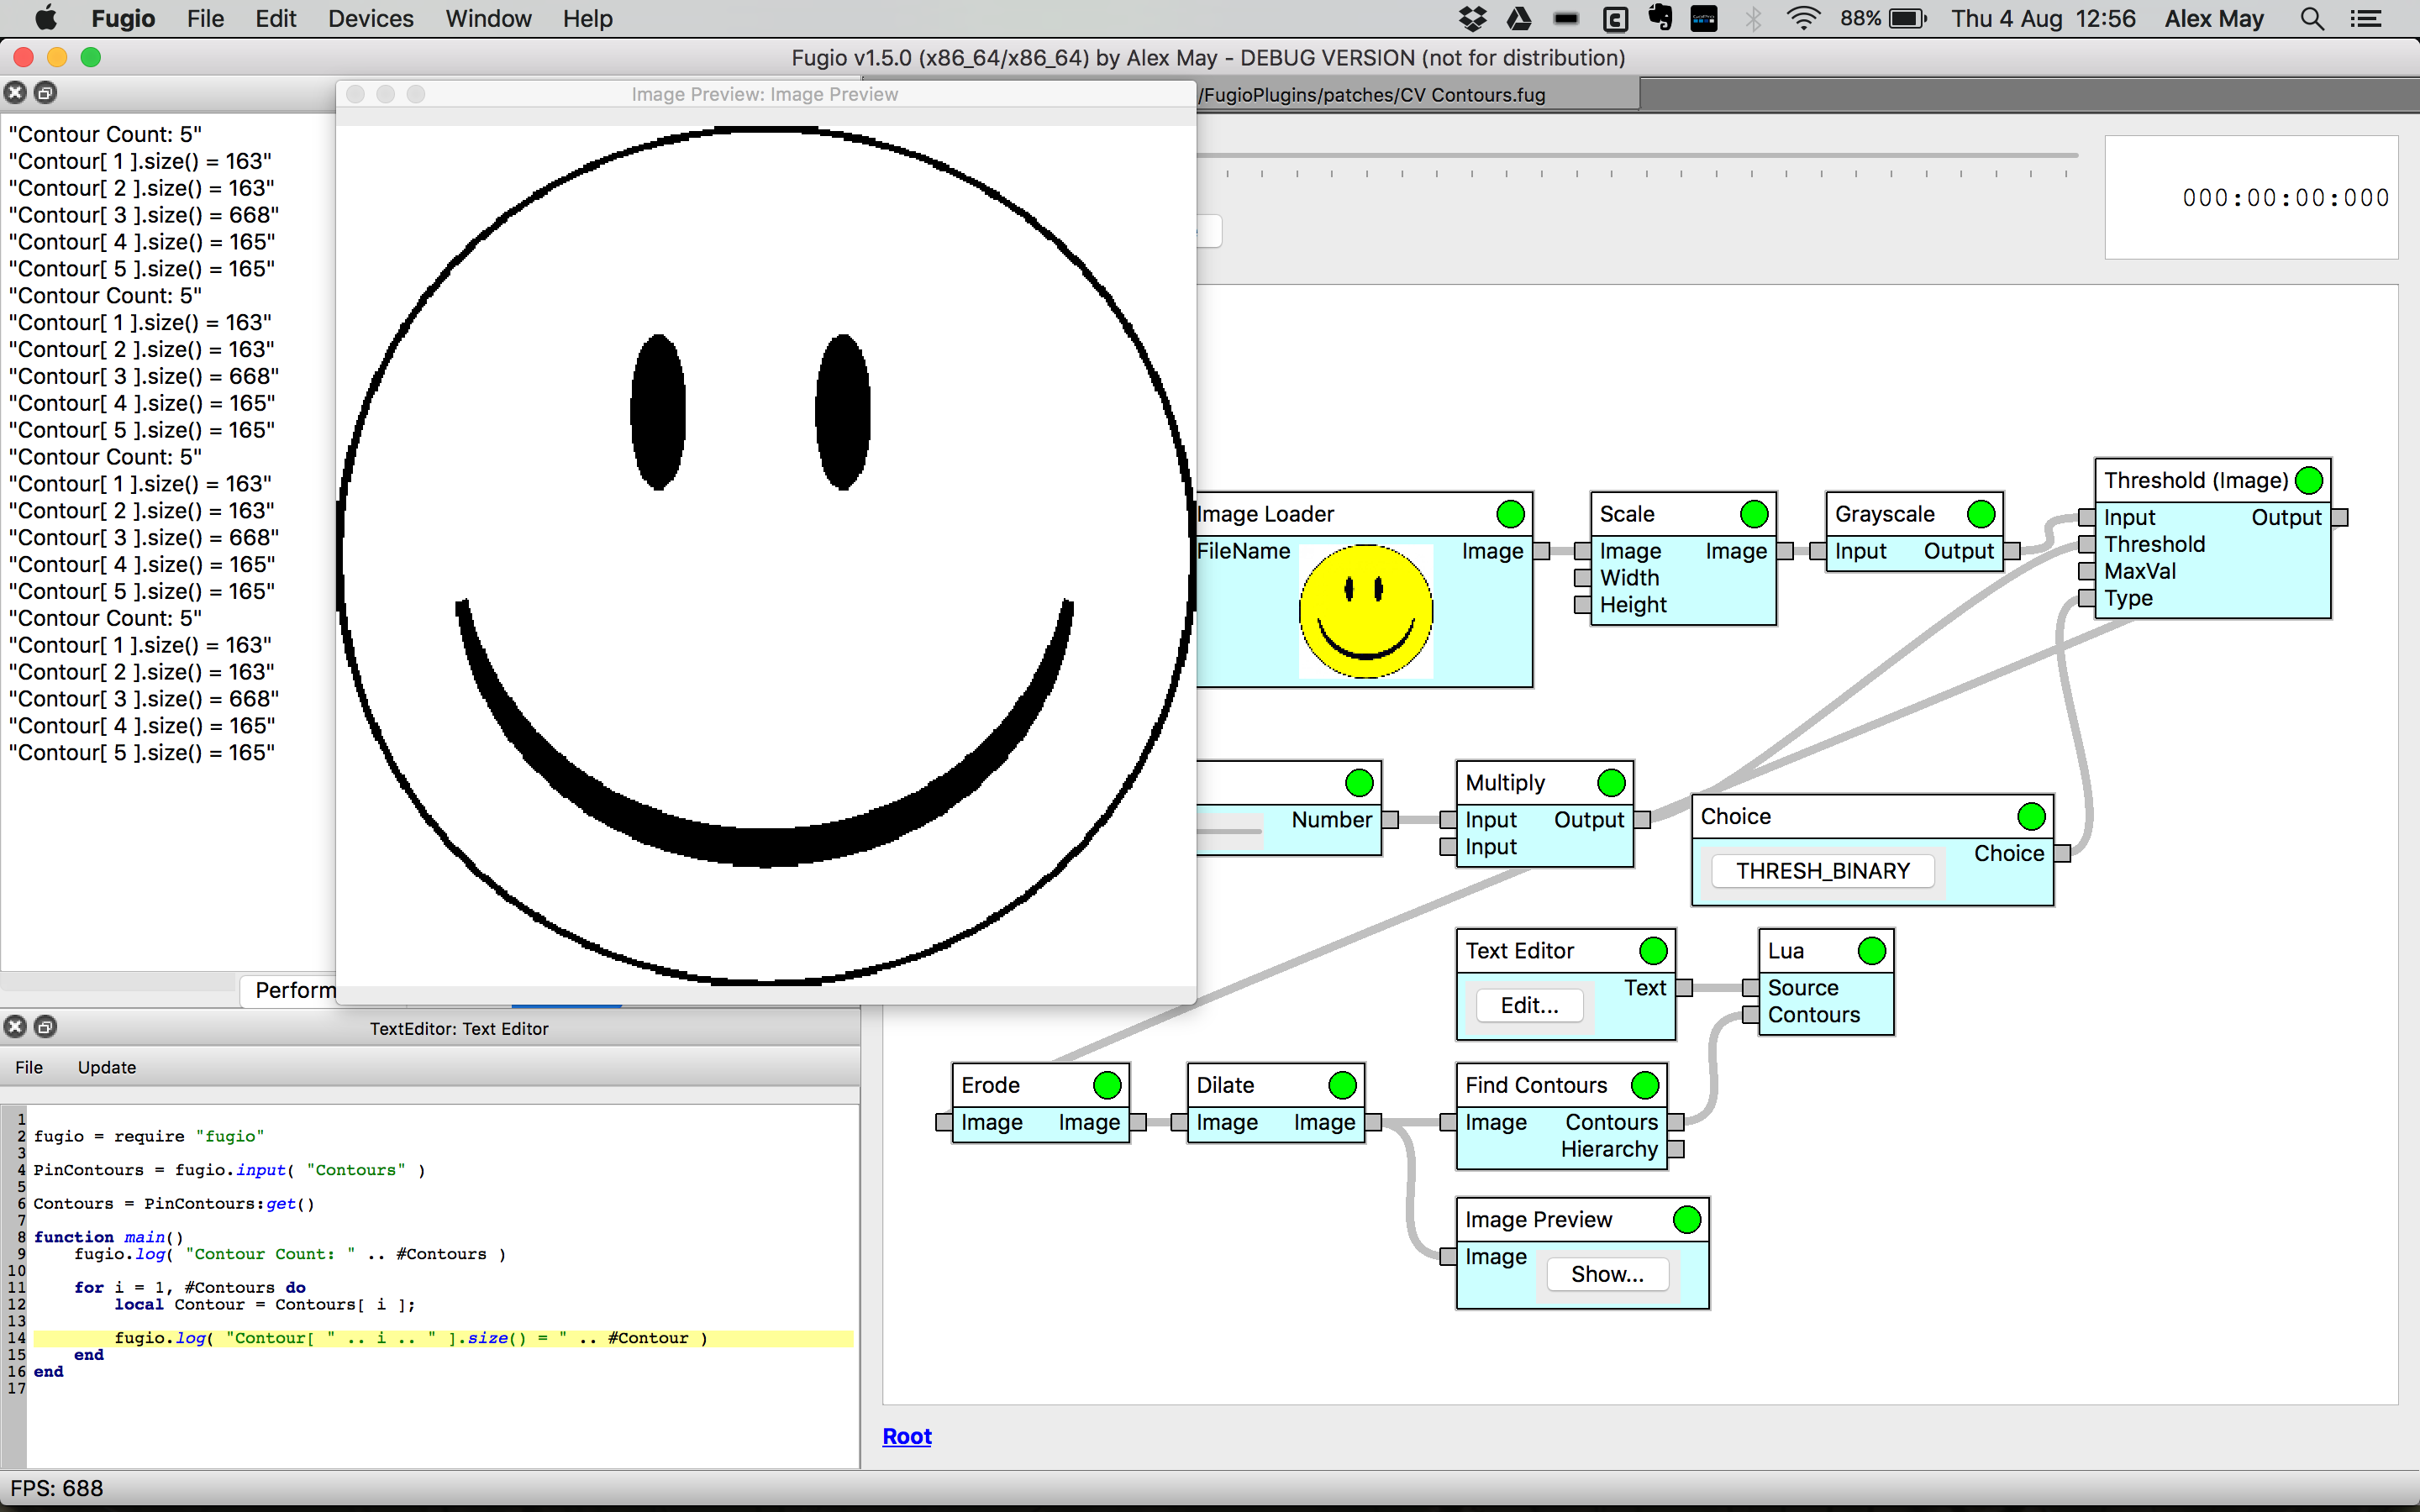Click the Lua node's green status indicator
The width and height of the screenshot is (2420, 1512).
click(1871, 951)
